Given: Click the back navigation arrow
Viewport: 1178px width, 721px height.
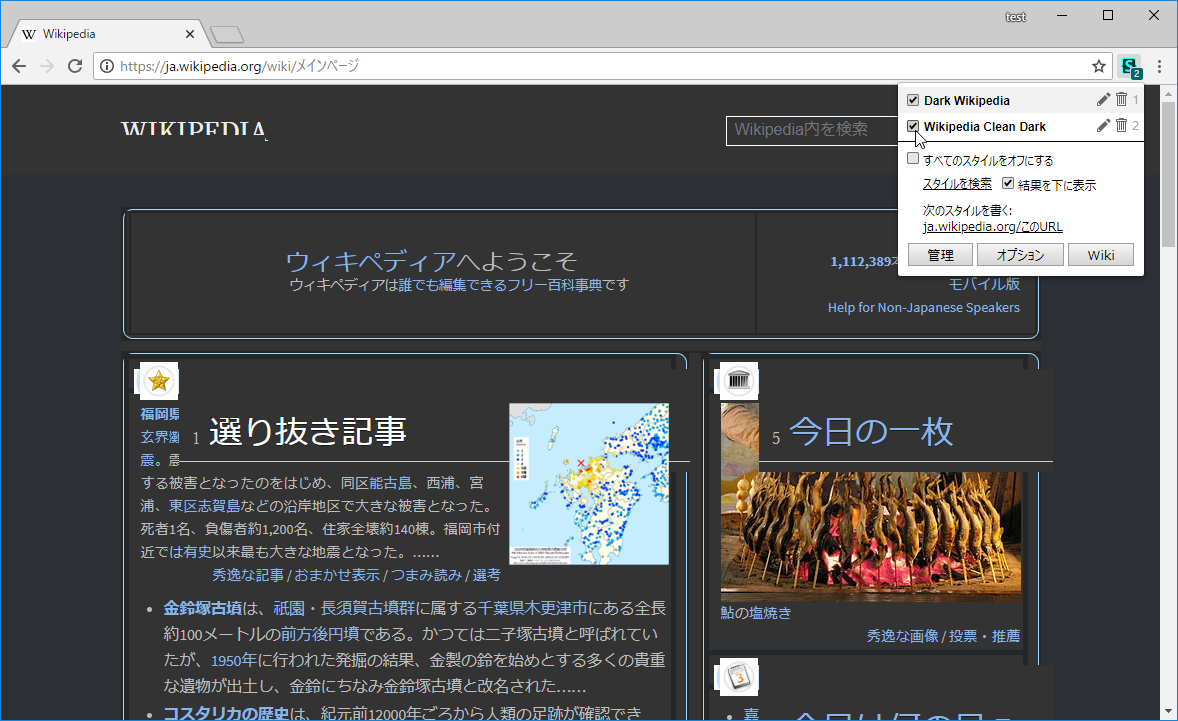Looking at the screenshot, I should [19, 66].
